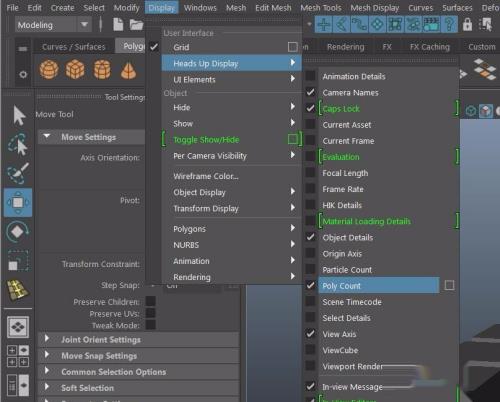Click the single perspective layout icon

(18, 327)
